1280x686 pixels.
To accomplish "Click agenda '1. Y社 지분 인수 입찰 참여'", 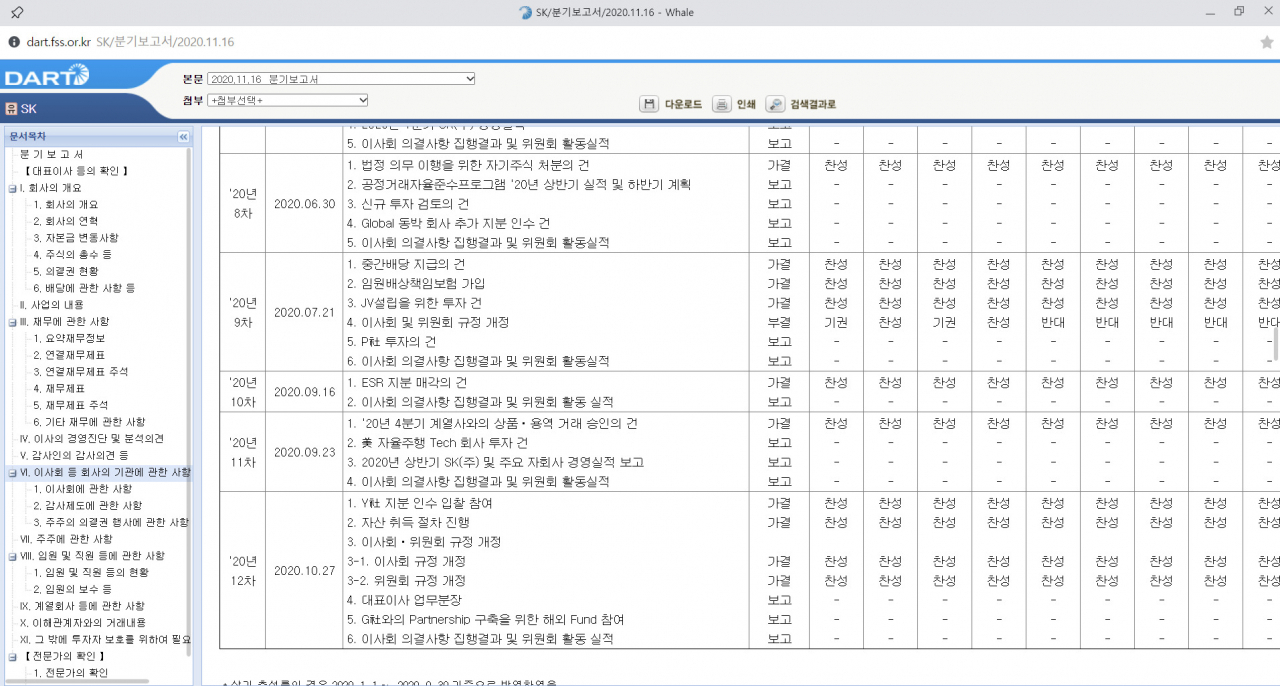I will coord(420,503).
